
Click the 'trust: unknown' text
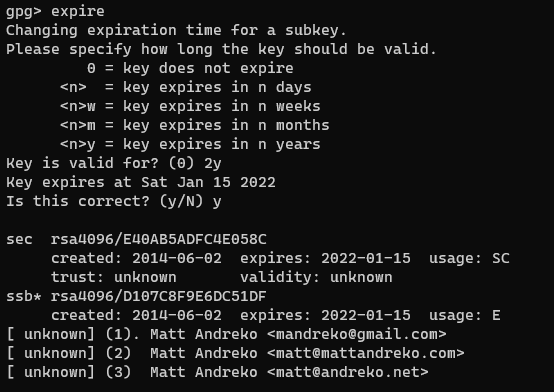click(x=114, y=277)
